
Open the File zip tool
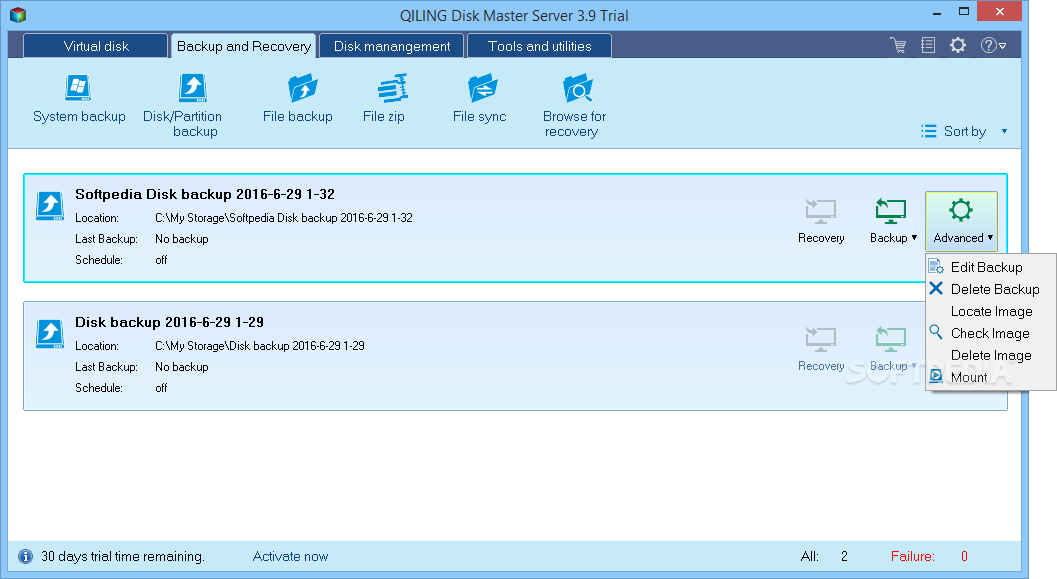(x=384, y=98)
